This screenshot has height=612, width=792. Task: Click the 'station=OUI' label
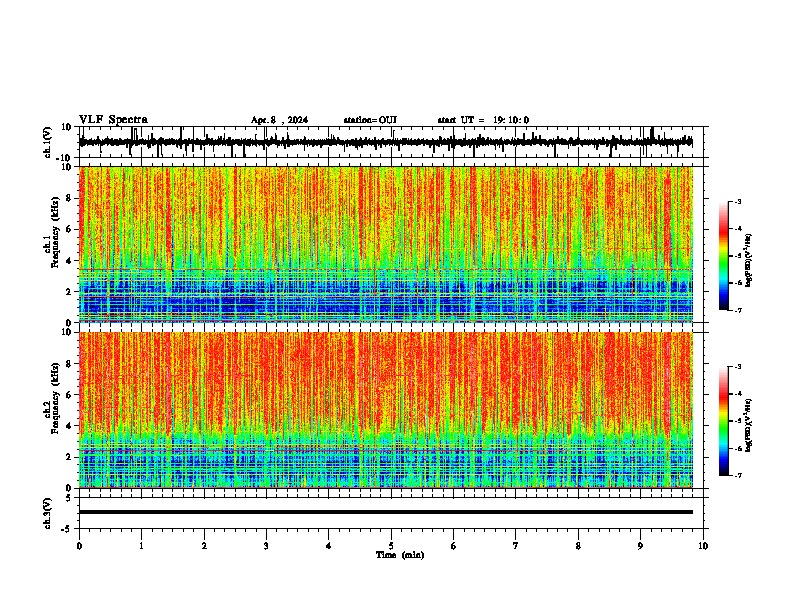tap(370, 120)
